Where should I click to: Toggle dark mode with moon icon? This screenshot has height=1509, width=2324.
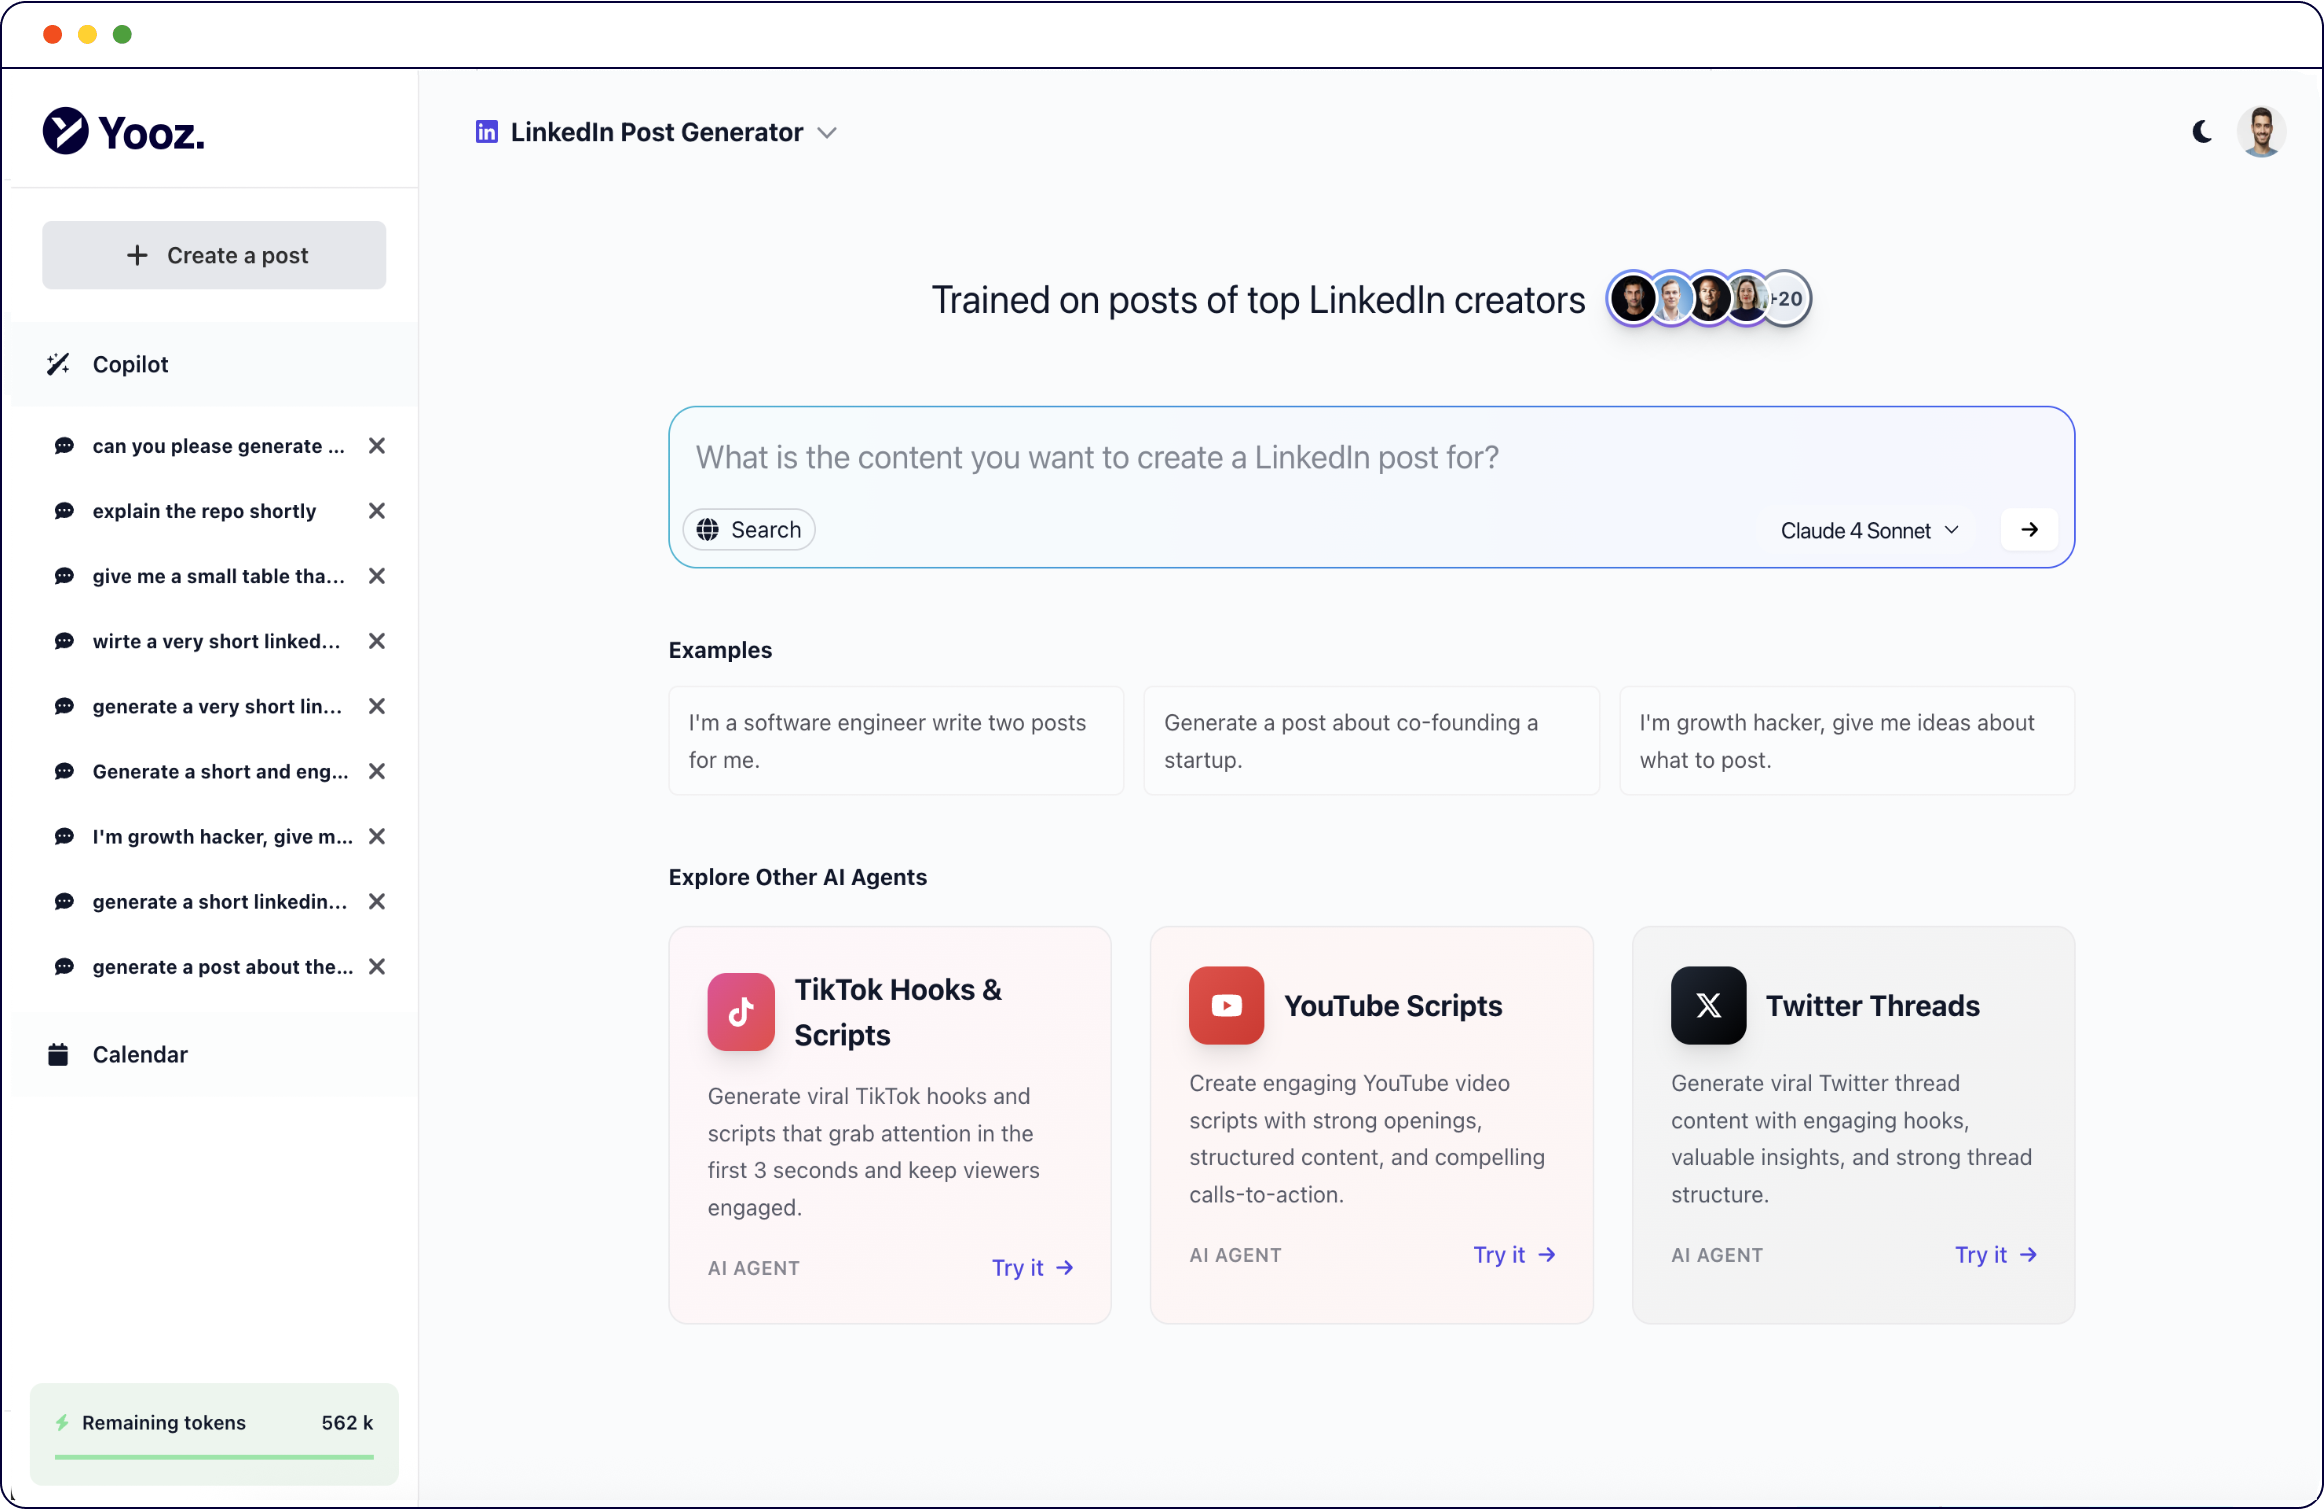pos(2201,132)
